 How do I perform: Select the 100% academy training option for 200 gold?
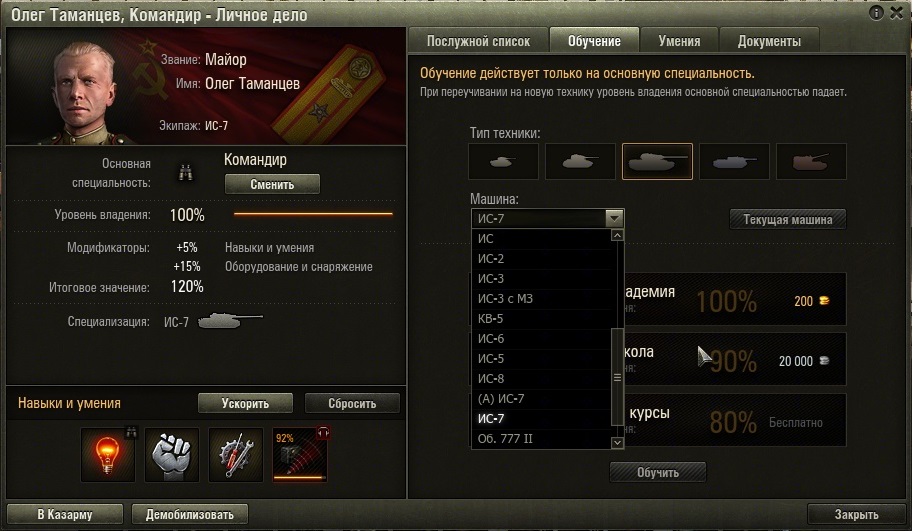pyautogui.click(x=734, y=299)
